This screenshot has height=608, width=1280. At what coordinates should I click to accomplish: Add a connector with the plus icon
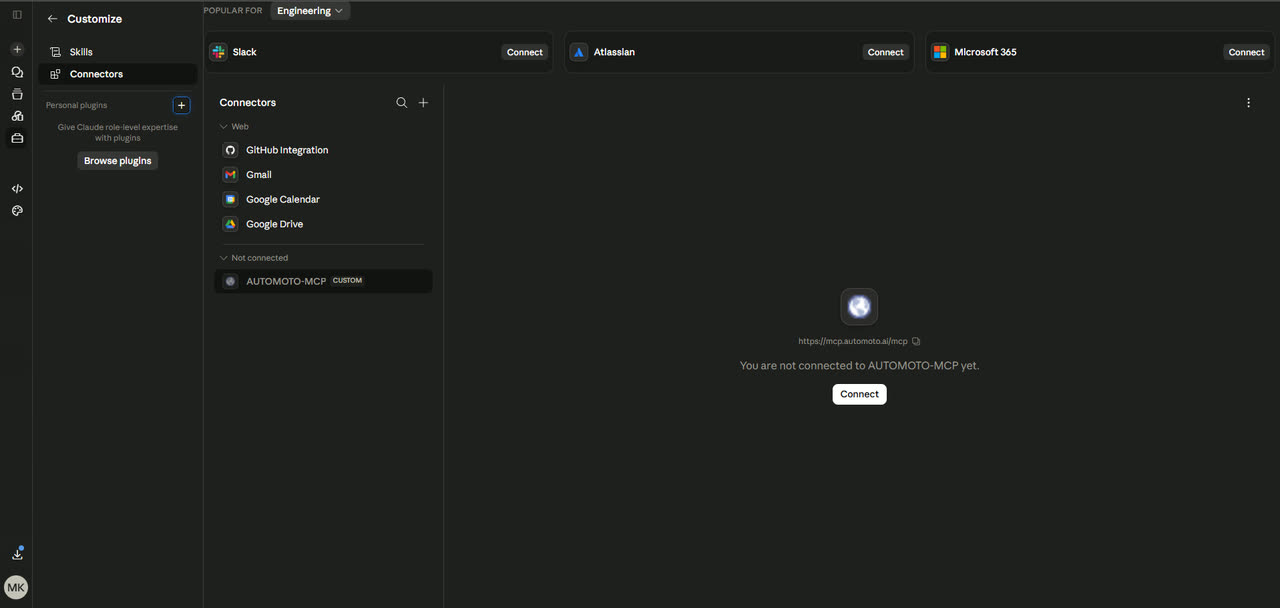point(423,103)
